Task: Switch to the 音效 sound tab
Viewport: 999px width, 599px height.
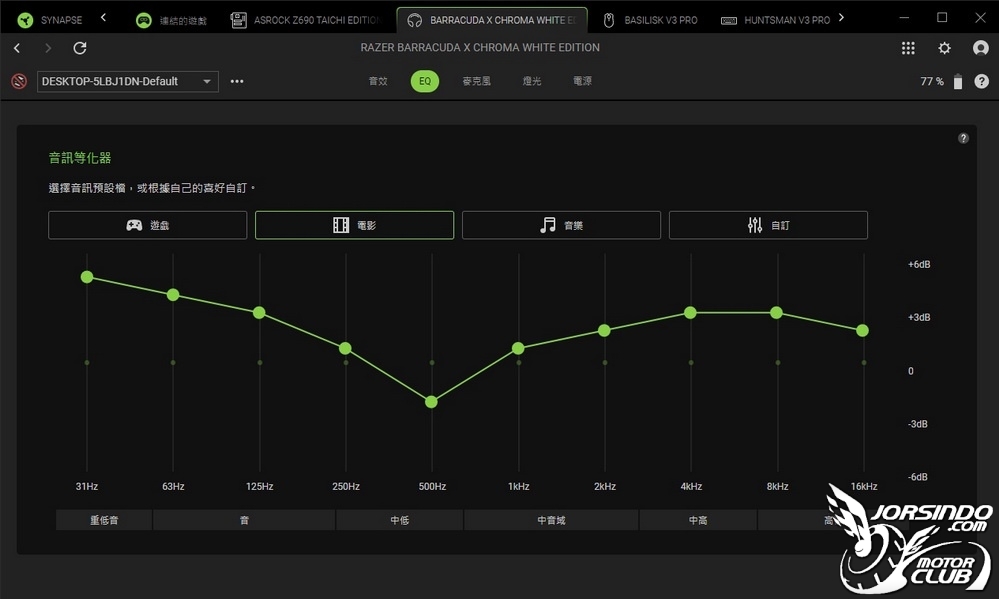Action: point(378,81)
